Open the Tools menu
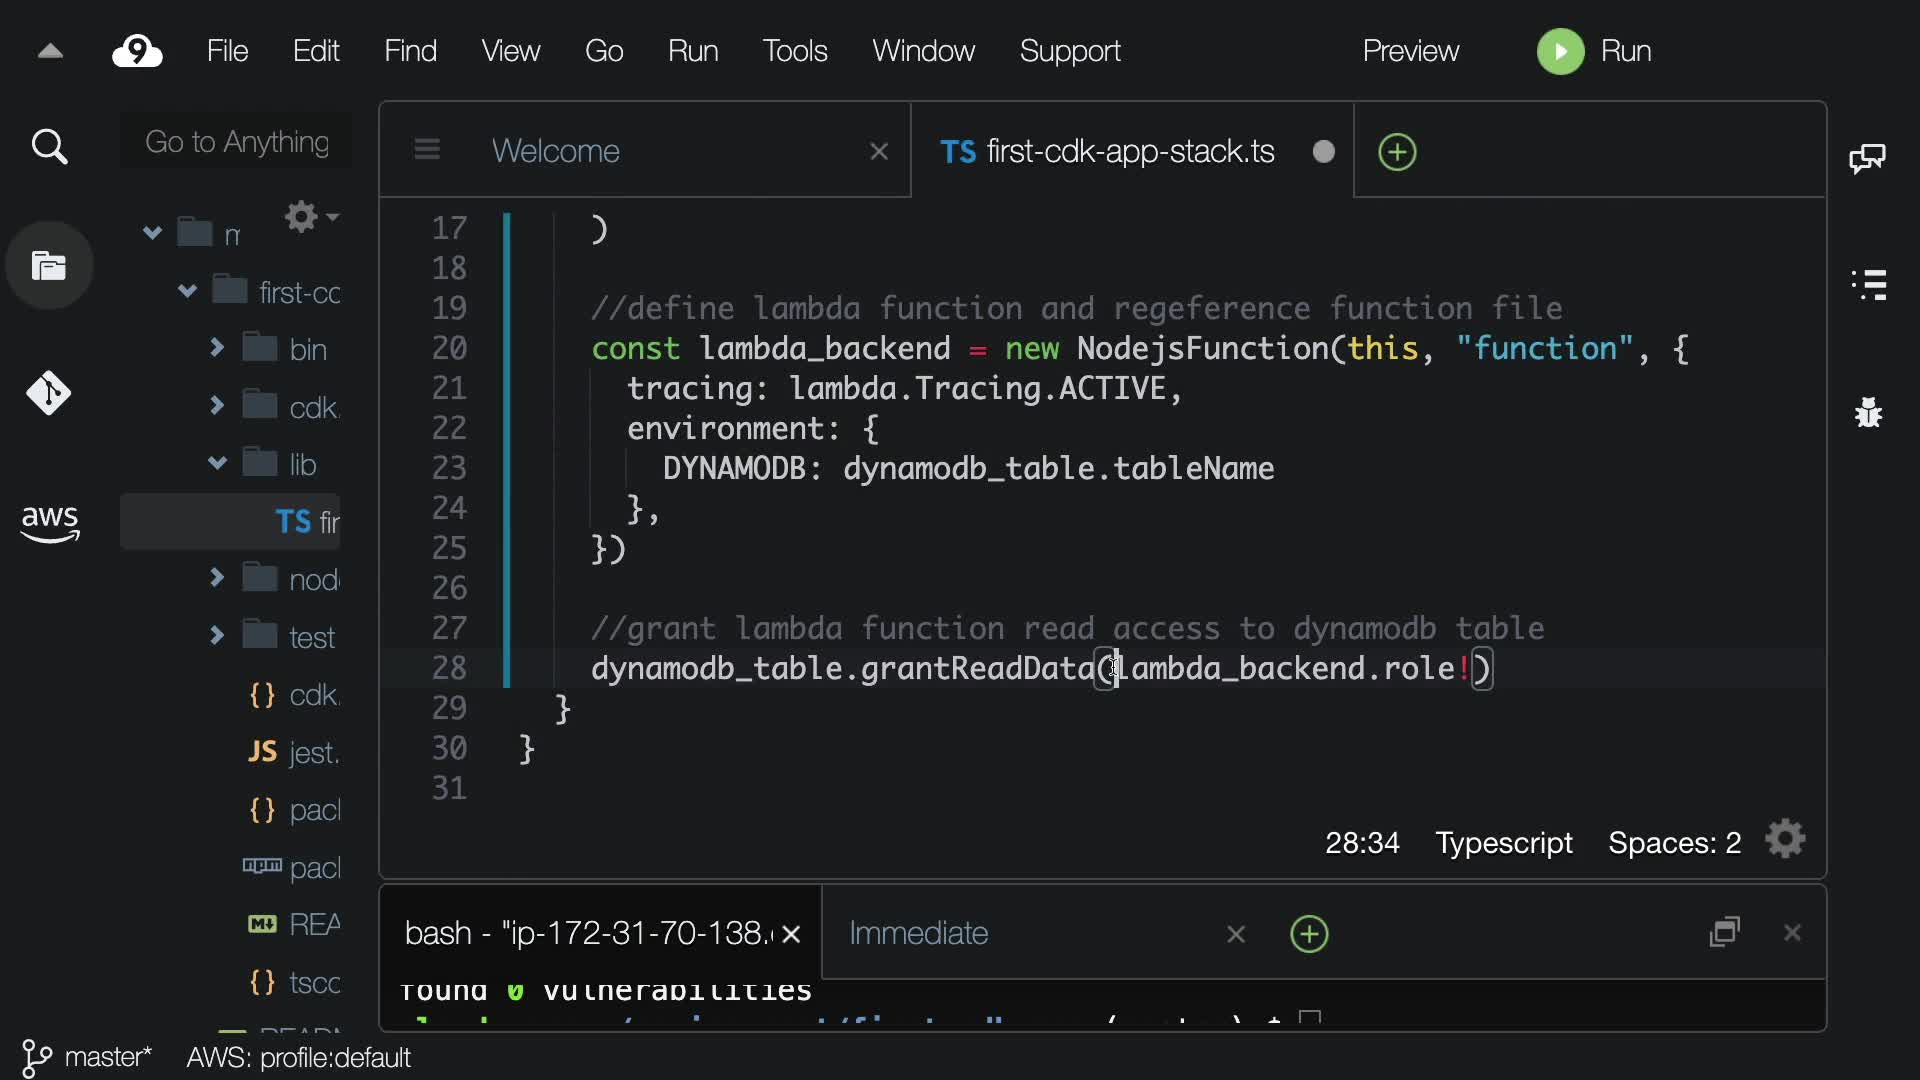 [x=794, y=51]
